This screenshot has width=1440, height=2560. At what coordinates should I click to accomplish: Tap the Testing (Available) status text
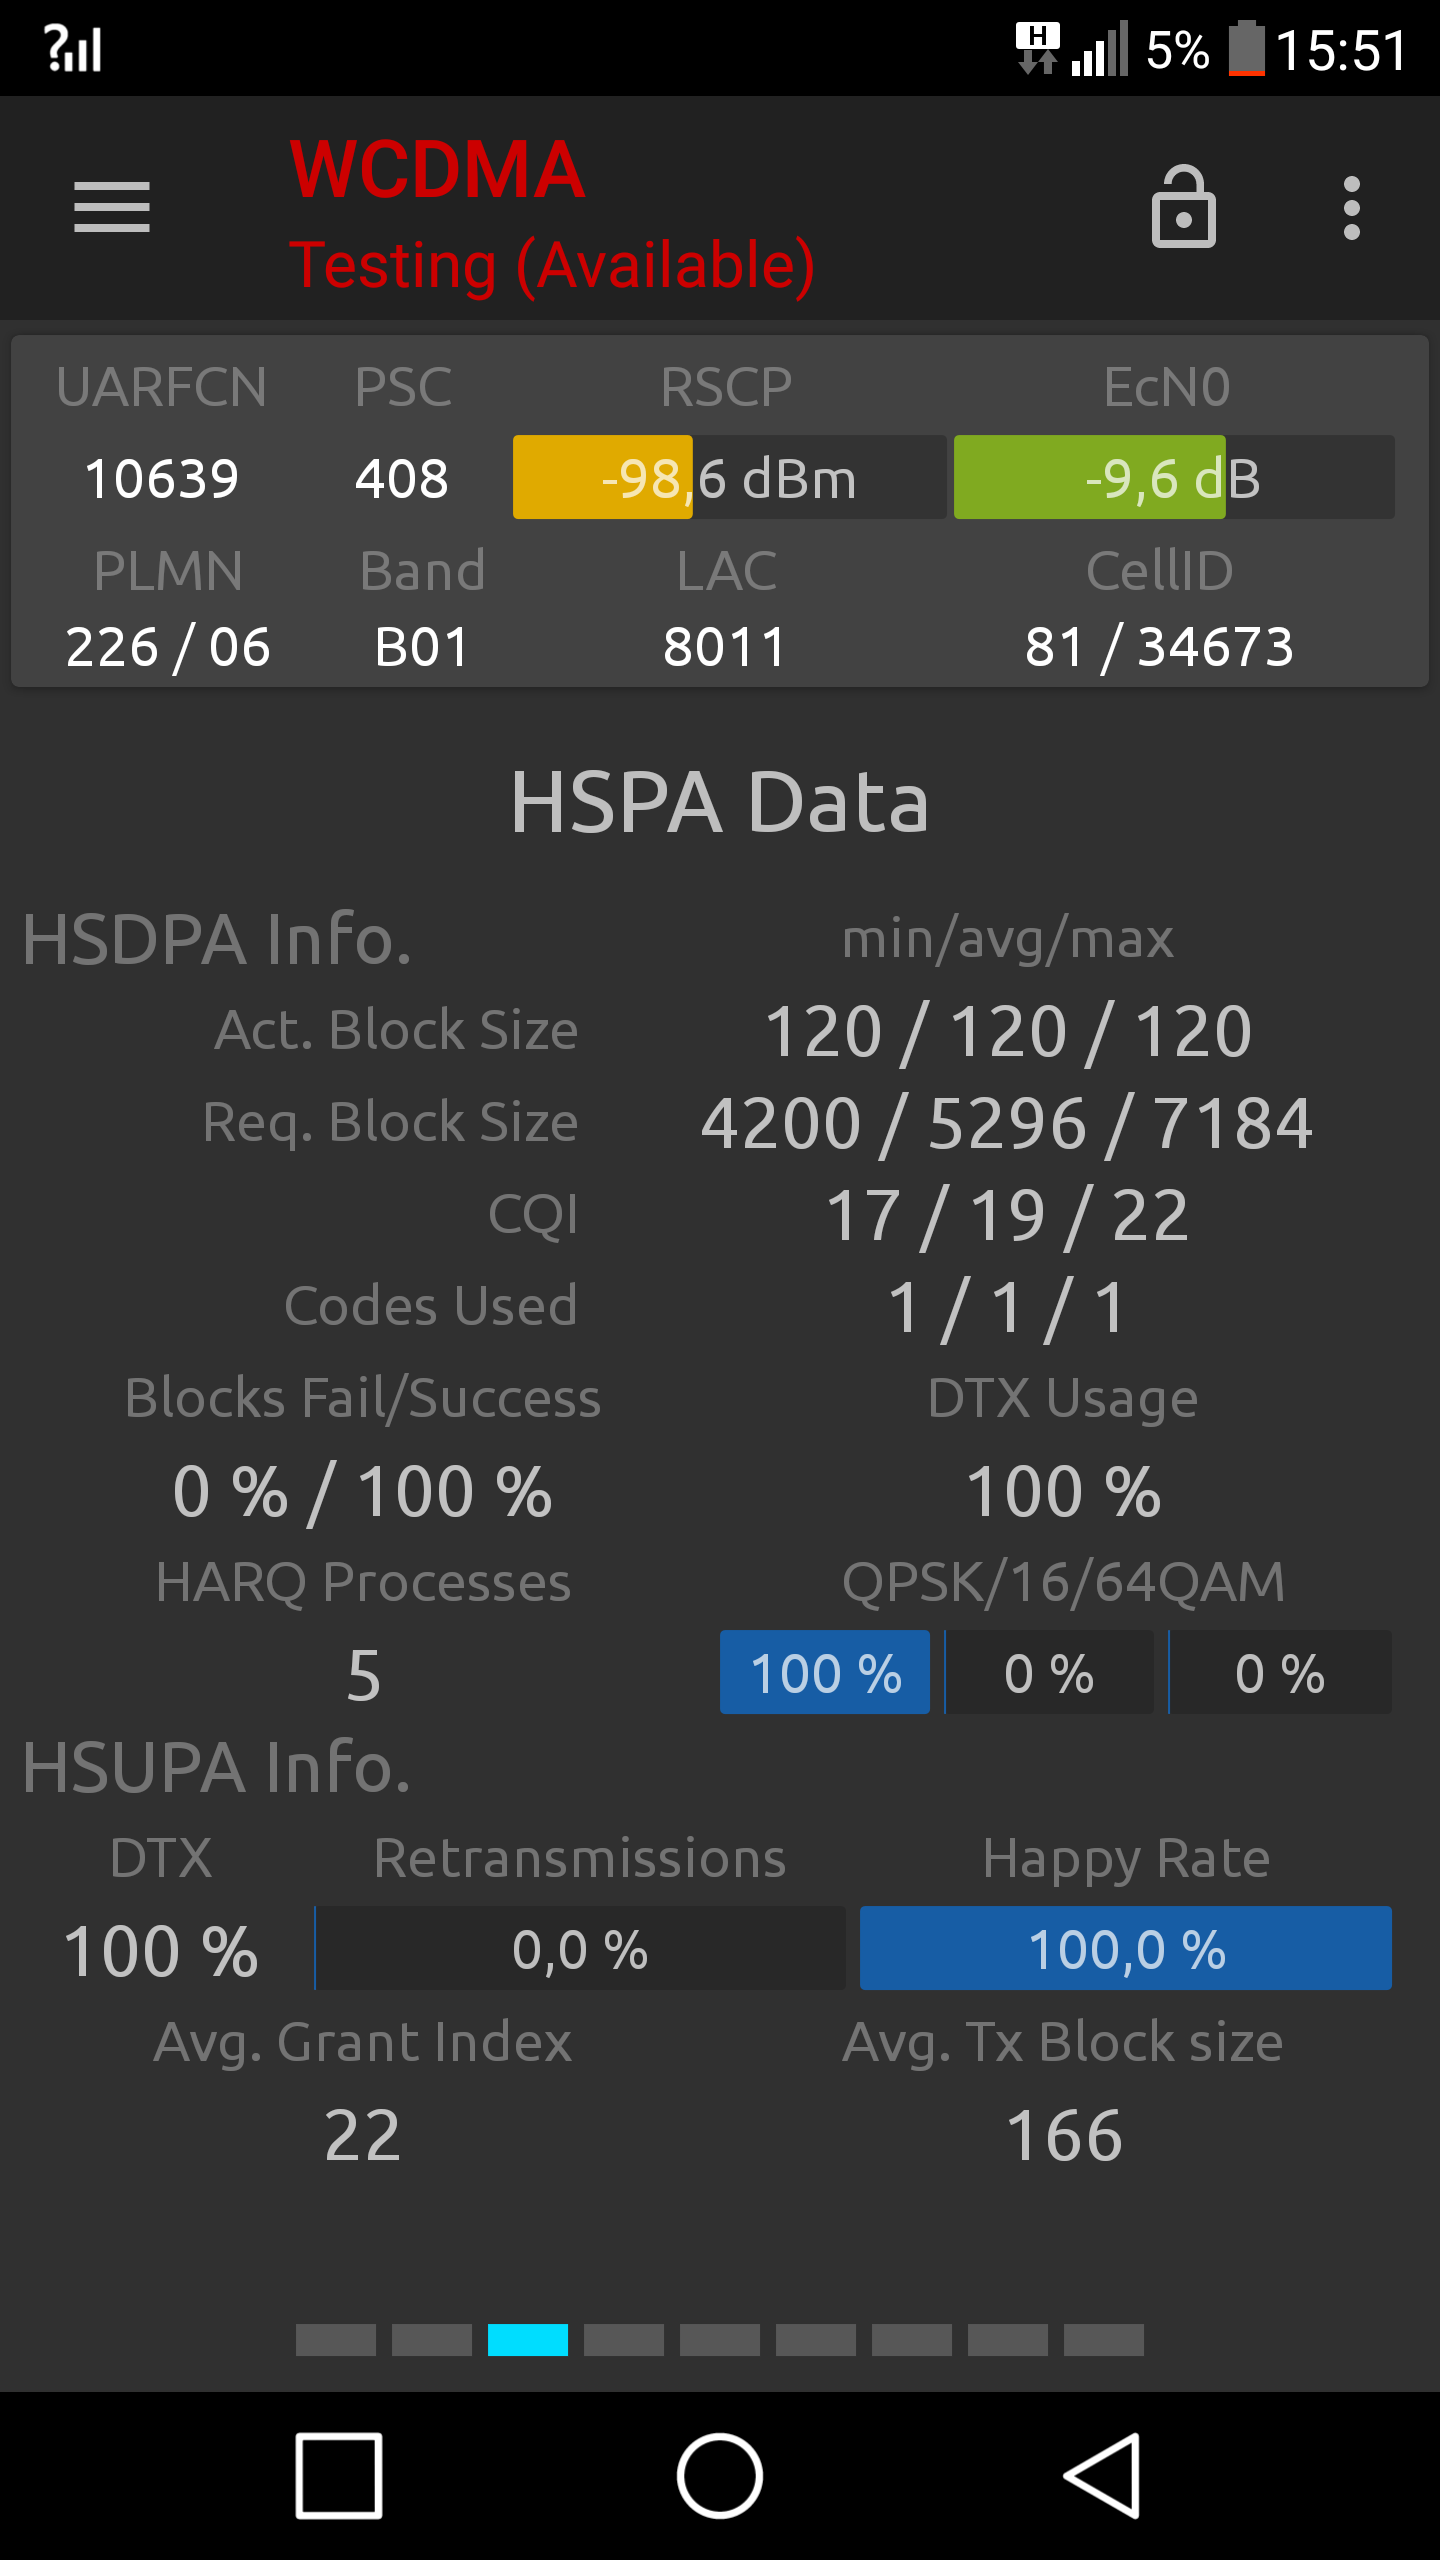[x=552, y=266]
